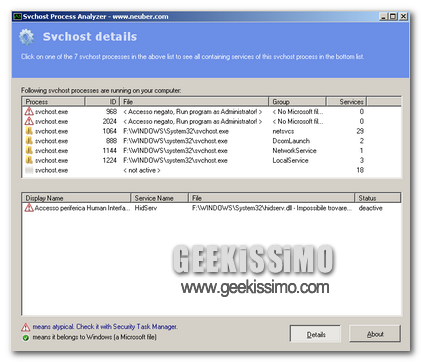Viewport: 421px width, 362px height.
Task: Select 'Accesso negato' file text for ID 968
Action: click(x=193, y=111)
